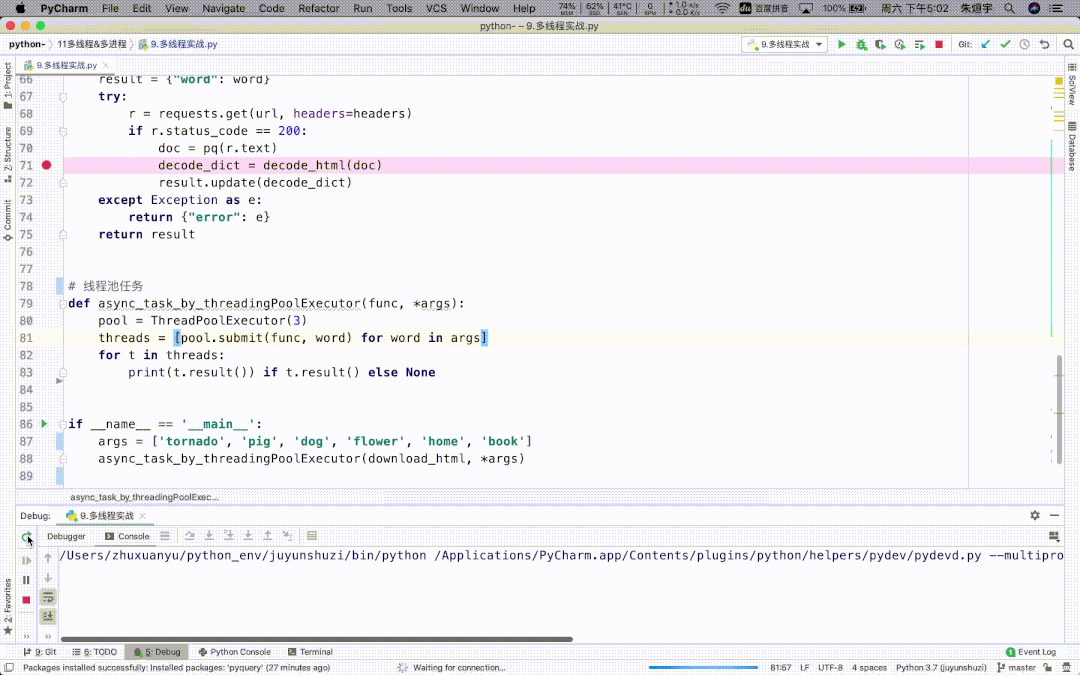Step over using the debug toolbar

[189, 536]
